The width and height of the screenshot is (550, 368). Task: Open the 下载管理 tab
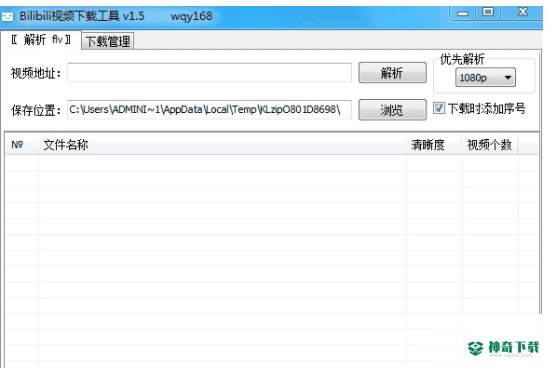point(108,41)
